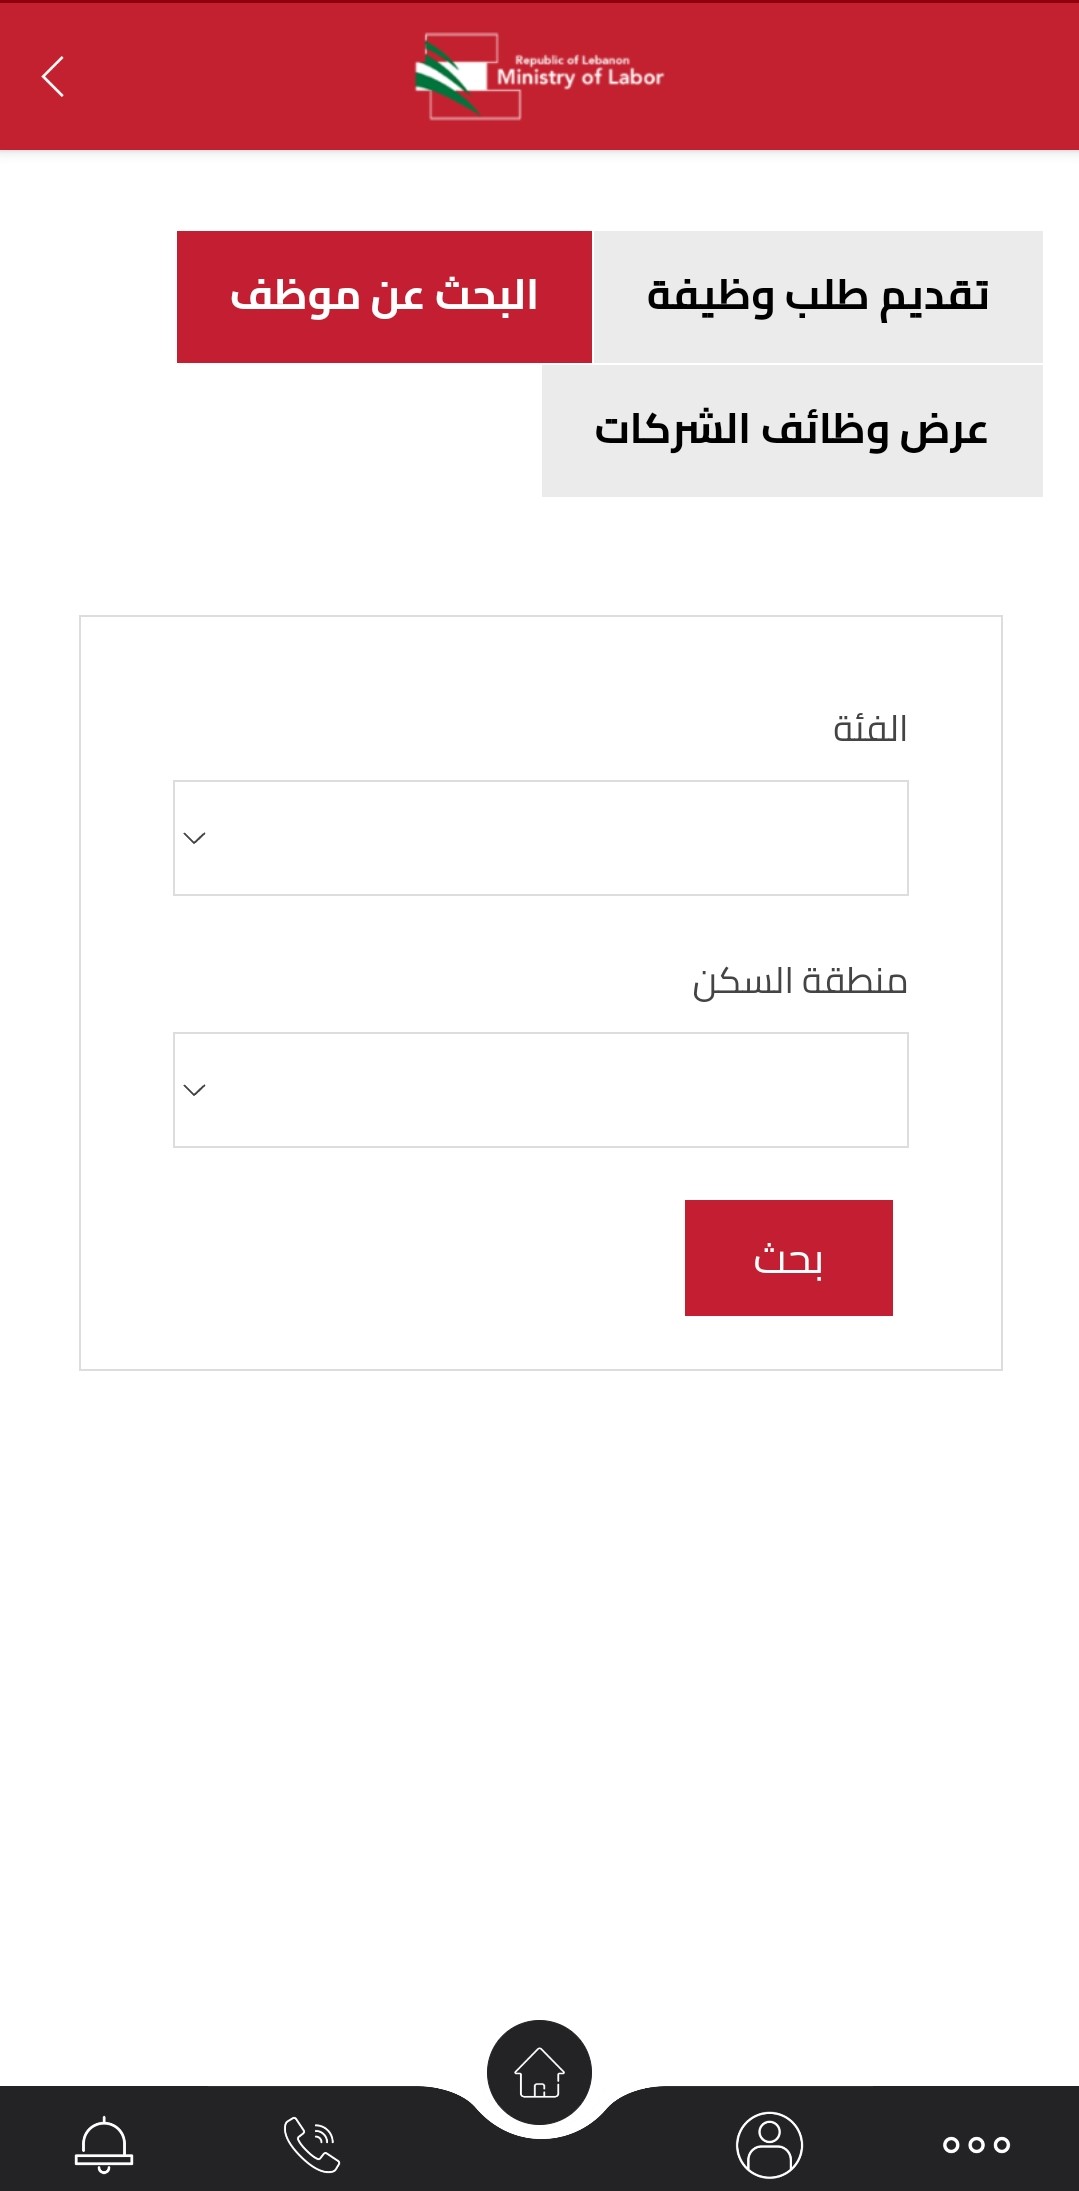Viewport: 1079px width, 2191px height.
Task: Click the Republic of Lebanon header text
Action: click(x=572, y=60)
